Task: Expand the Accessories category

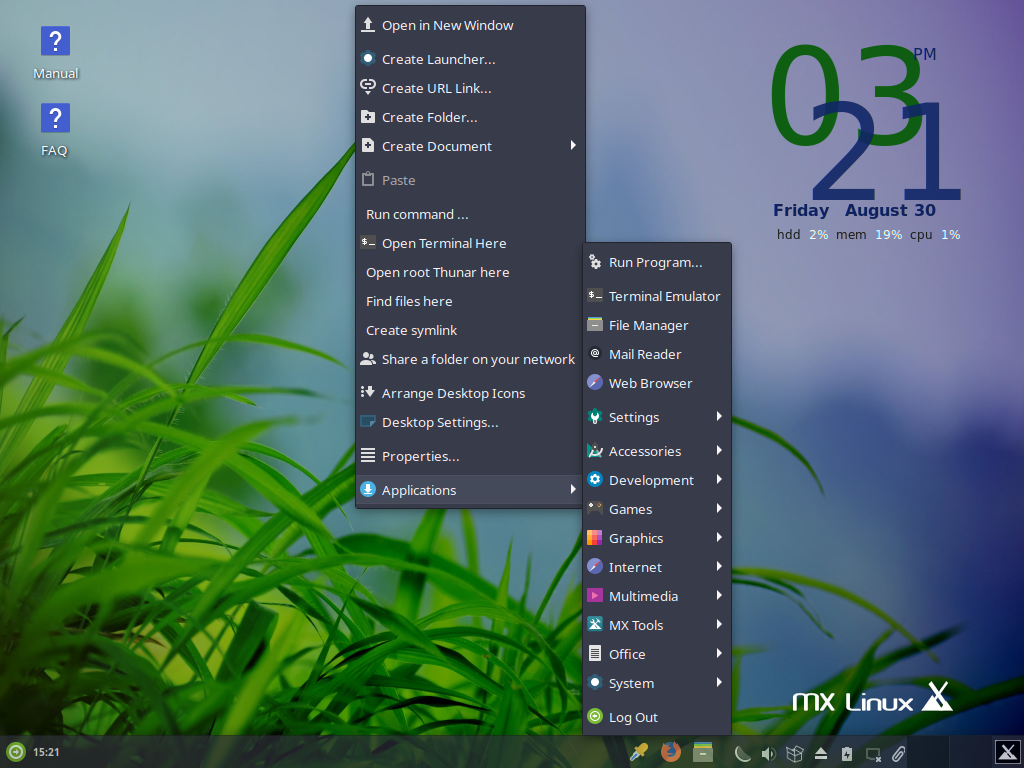Action: 657,451
